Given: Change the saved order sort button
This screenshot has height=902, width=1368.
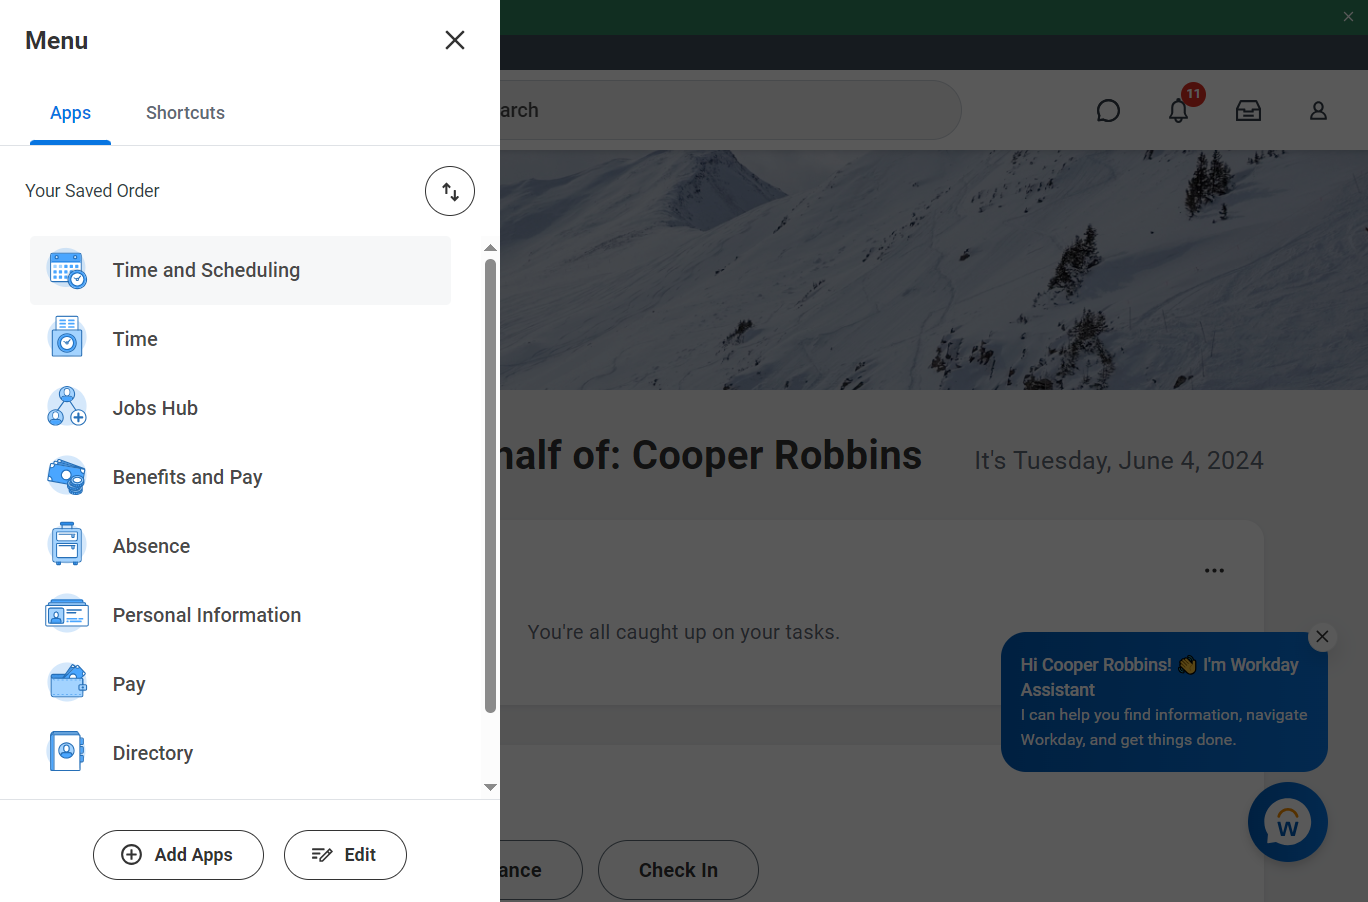Looking at the screenshot, I should click(x=450, y=191).
